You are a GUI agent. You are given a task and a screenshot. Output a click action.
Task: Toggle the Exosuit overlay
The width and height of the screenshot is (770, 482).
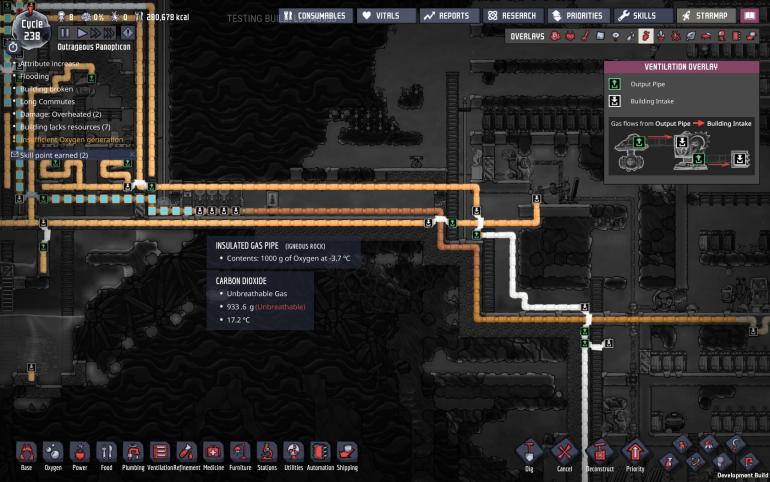721,36
